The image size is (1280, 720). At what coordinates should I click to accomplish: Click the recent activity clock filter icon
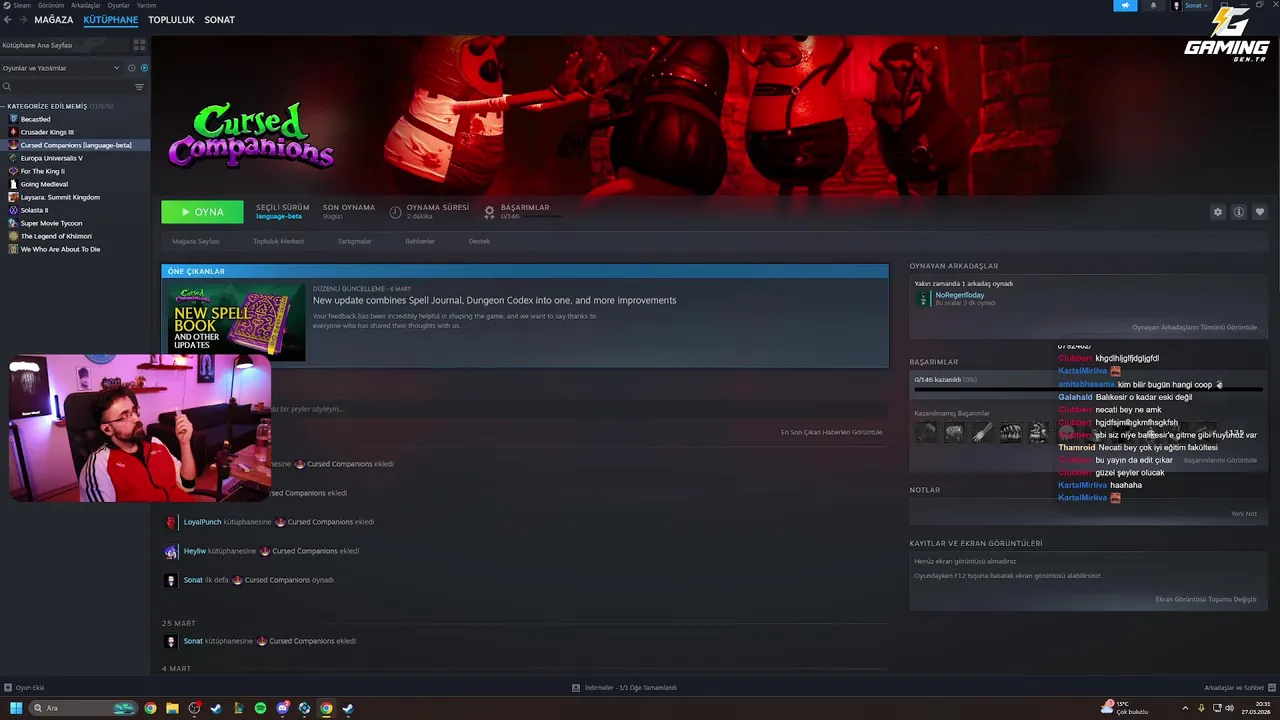[x=130, y=68]
